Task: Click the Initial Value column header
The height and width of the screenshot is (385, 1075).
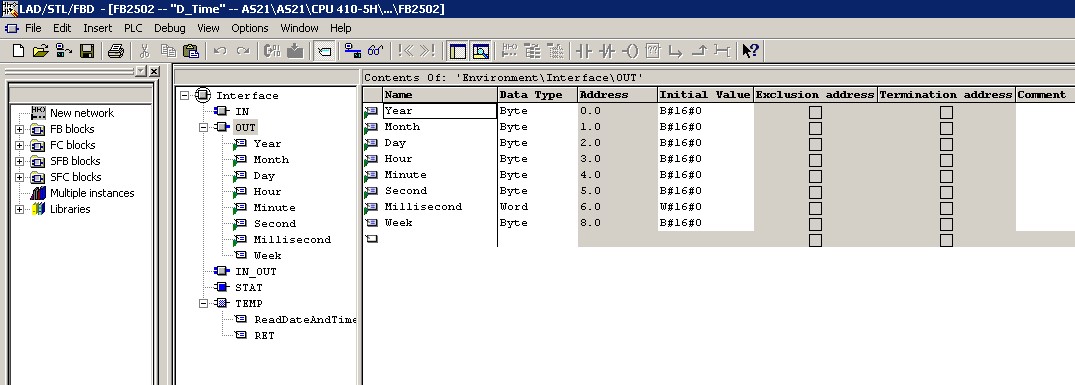Action: pyautogui.click(x=705, y=95)
